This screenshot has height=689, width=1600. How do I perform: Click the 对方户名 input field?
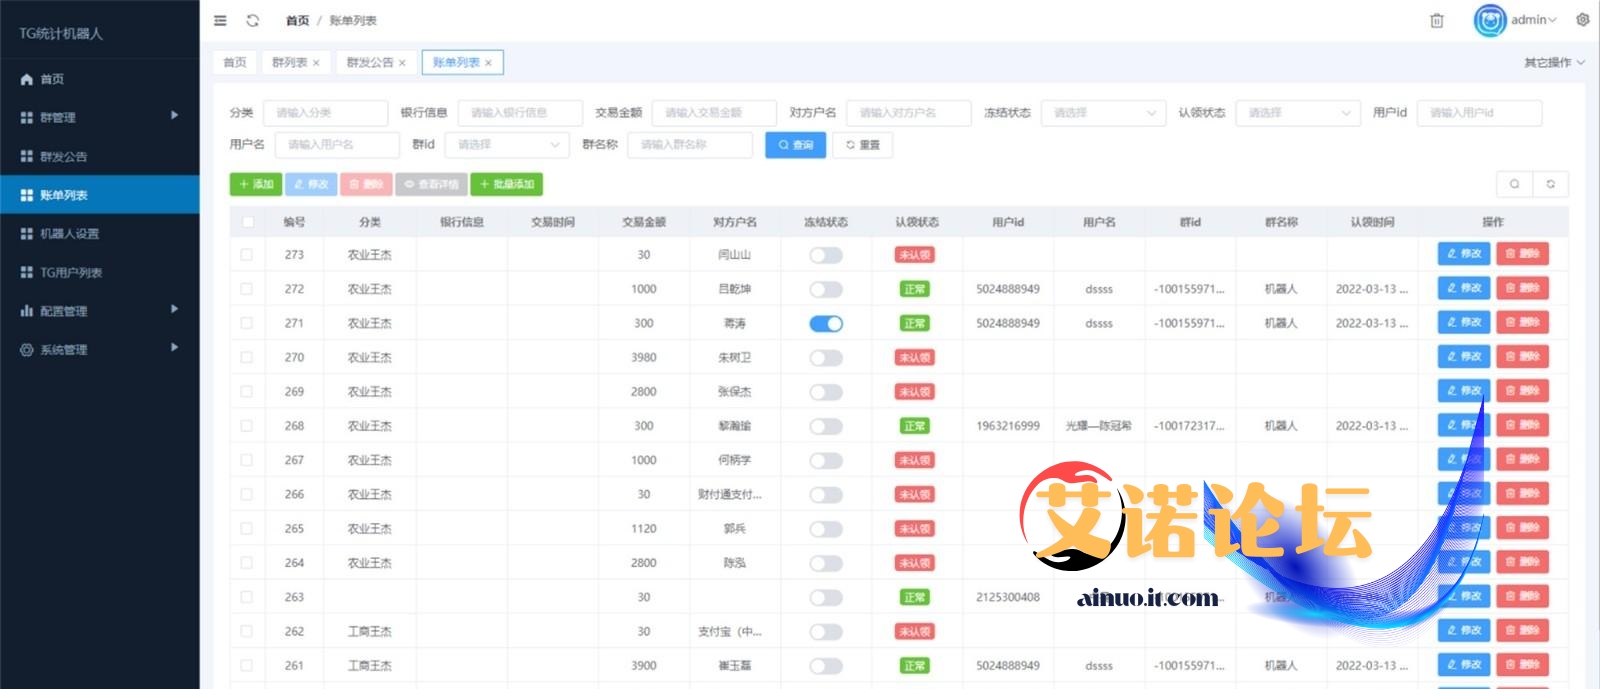tap(908, 113)
